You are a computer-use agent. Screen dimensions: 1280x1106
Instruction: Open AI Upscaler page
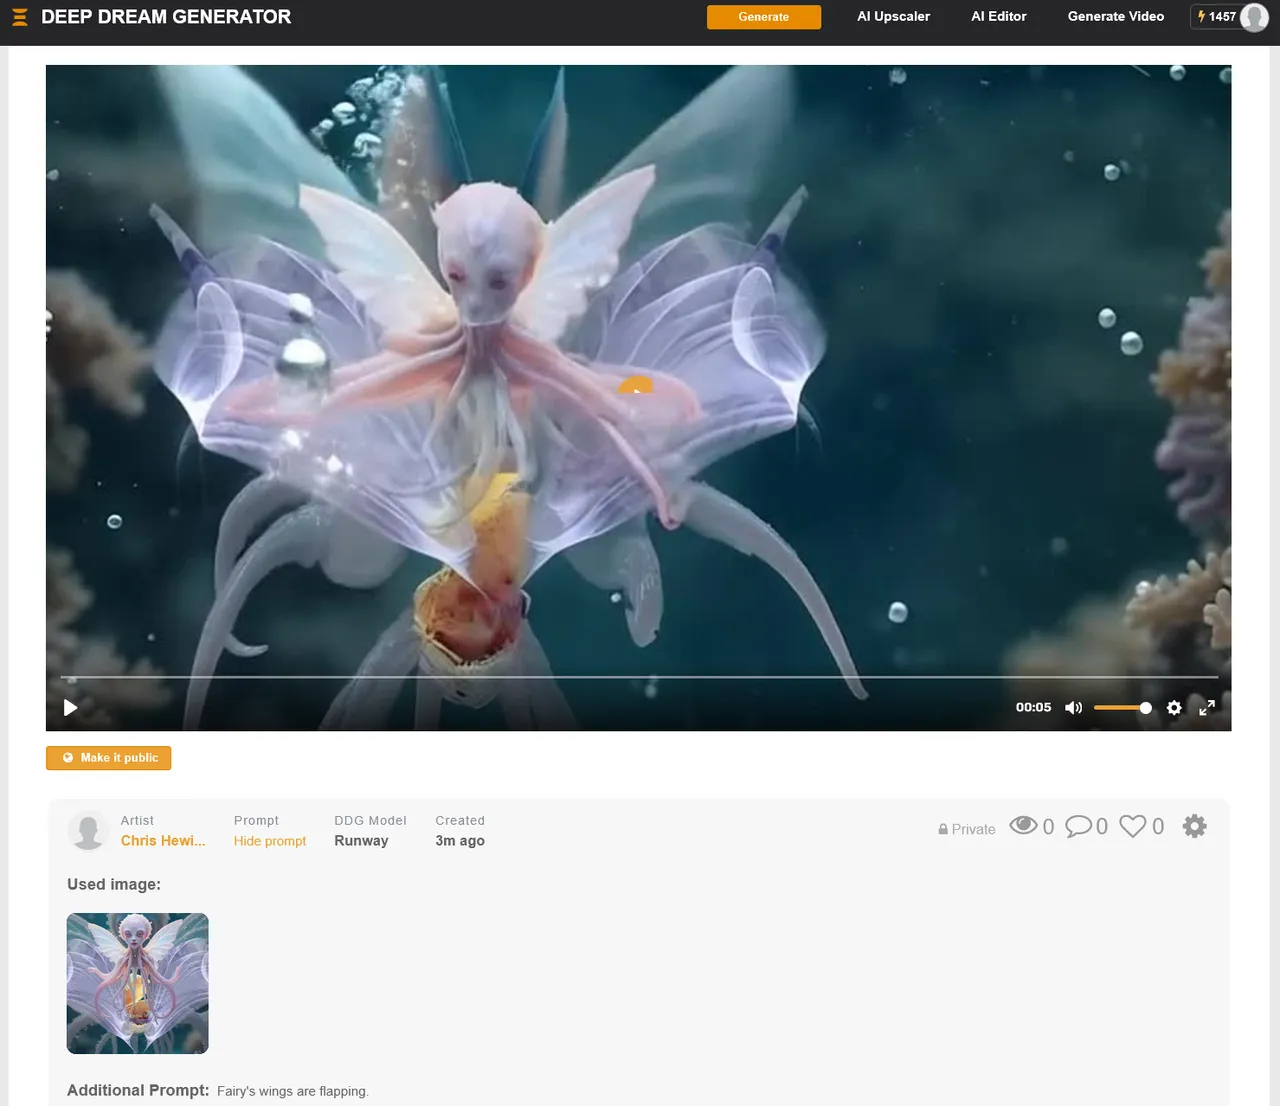pyautogui.click(x=893, y=17)
